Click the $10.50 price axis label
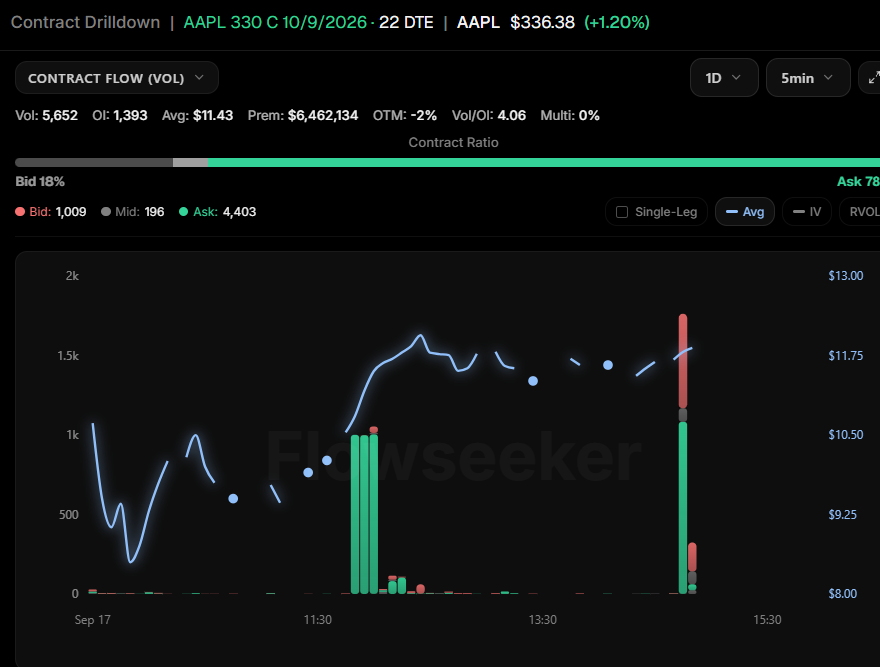880x667 pixels. (846, 435)
